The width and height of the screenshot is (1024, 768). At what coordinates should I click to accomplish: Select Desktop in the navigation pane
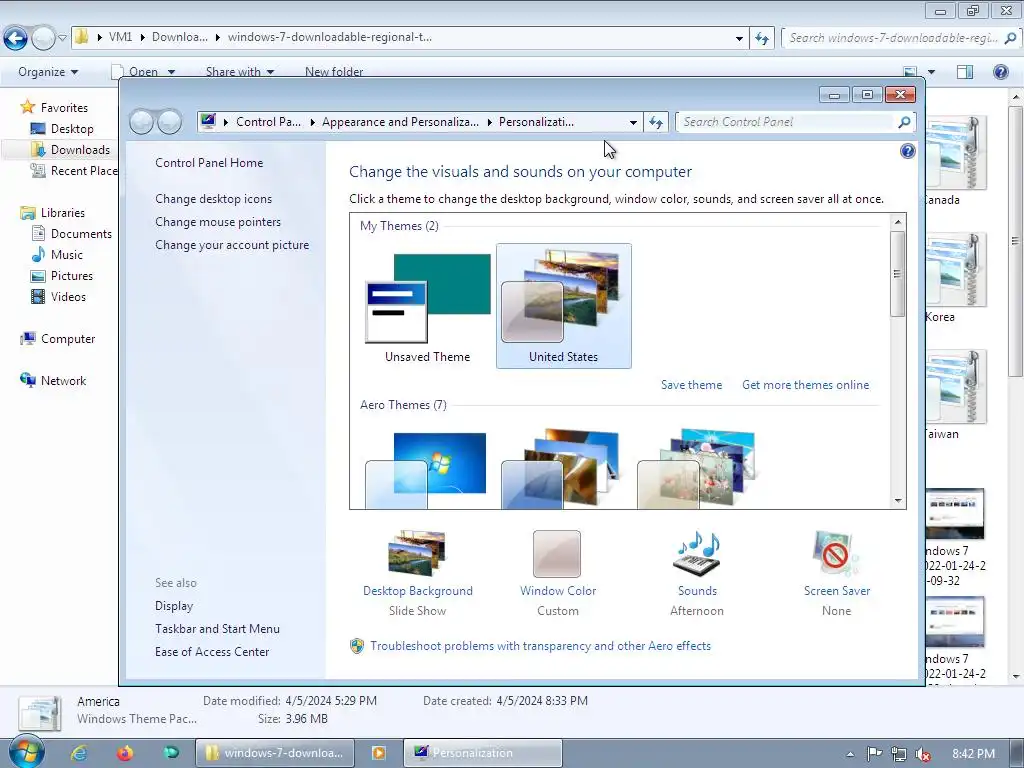coord(72,129)
